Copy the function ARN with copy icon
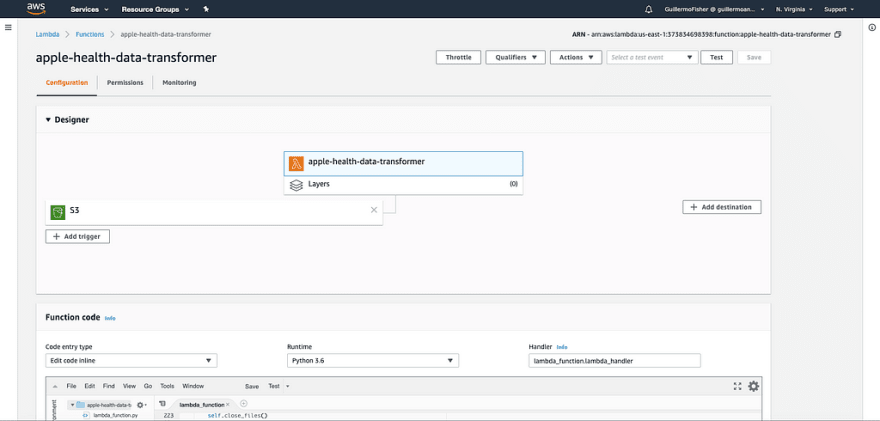 click(838, 34)
